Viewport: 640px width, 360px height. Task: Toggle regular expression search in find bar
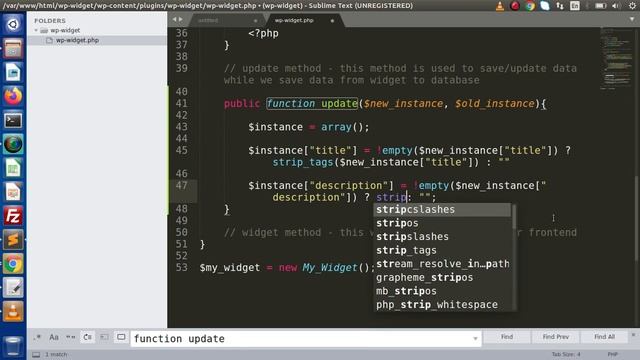pos(37,337)
